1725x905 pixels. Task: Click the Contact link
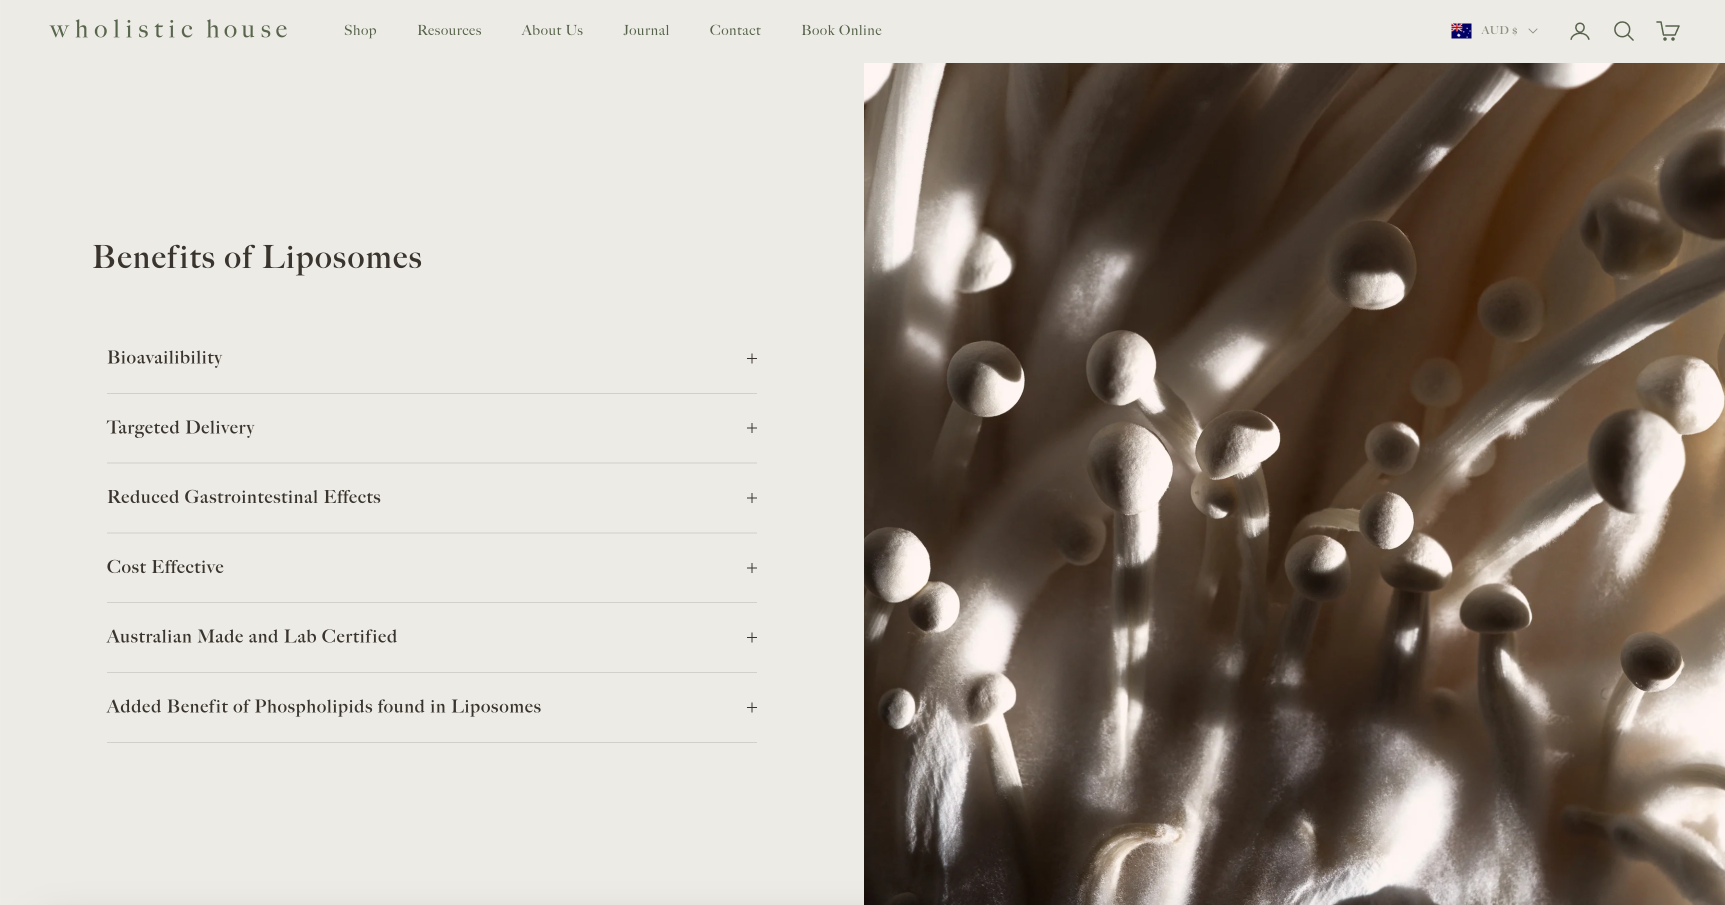coord(735,31)
